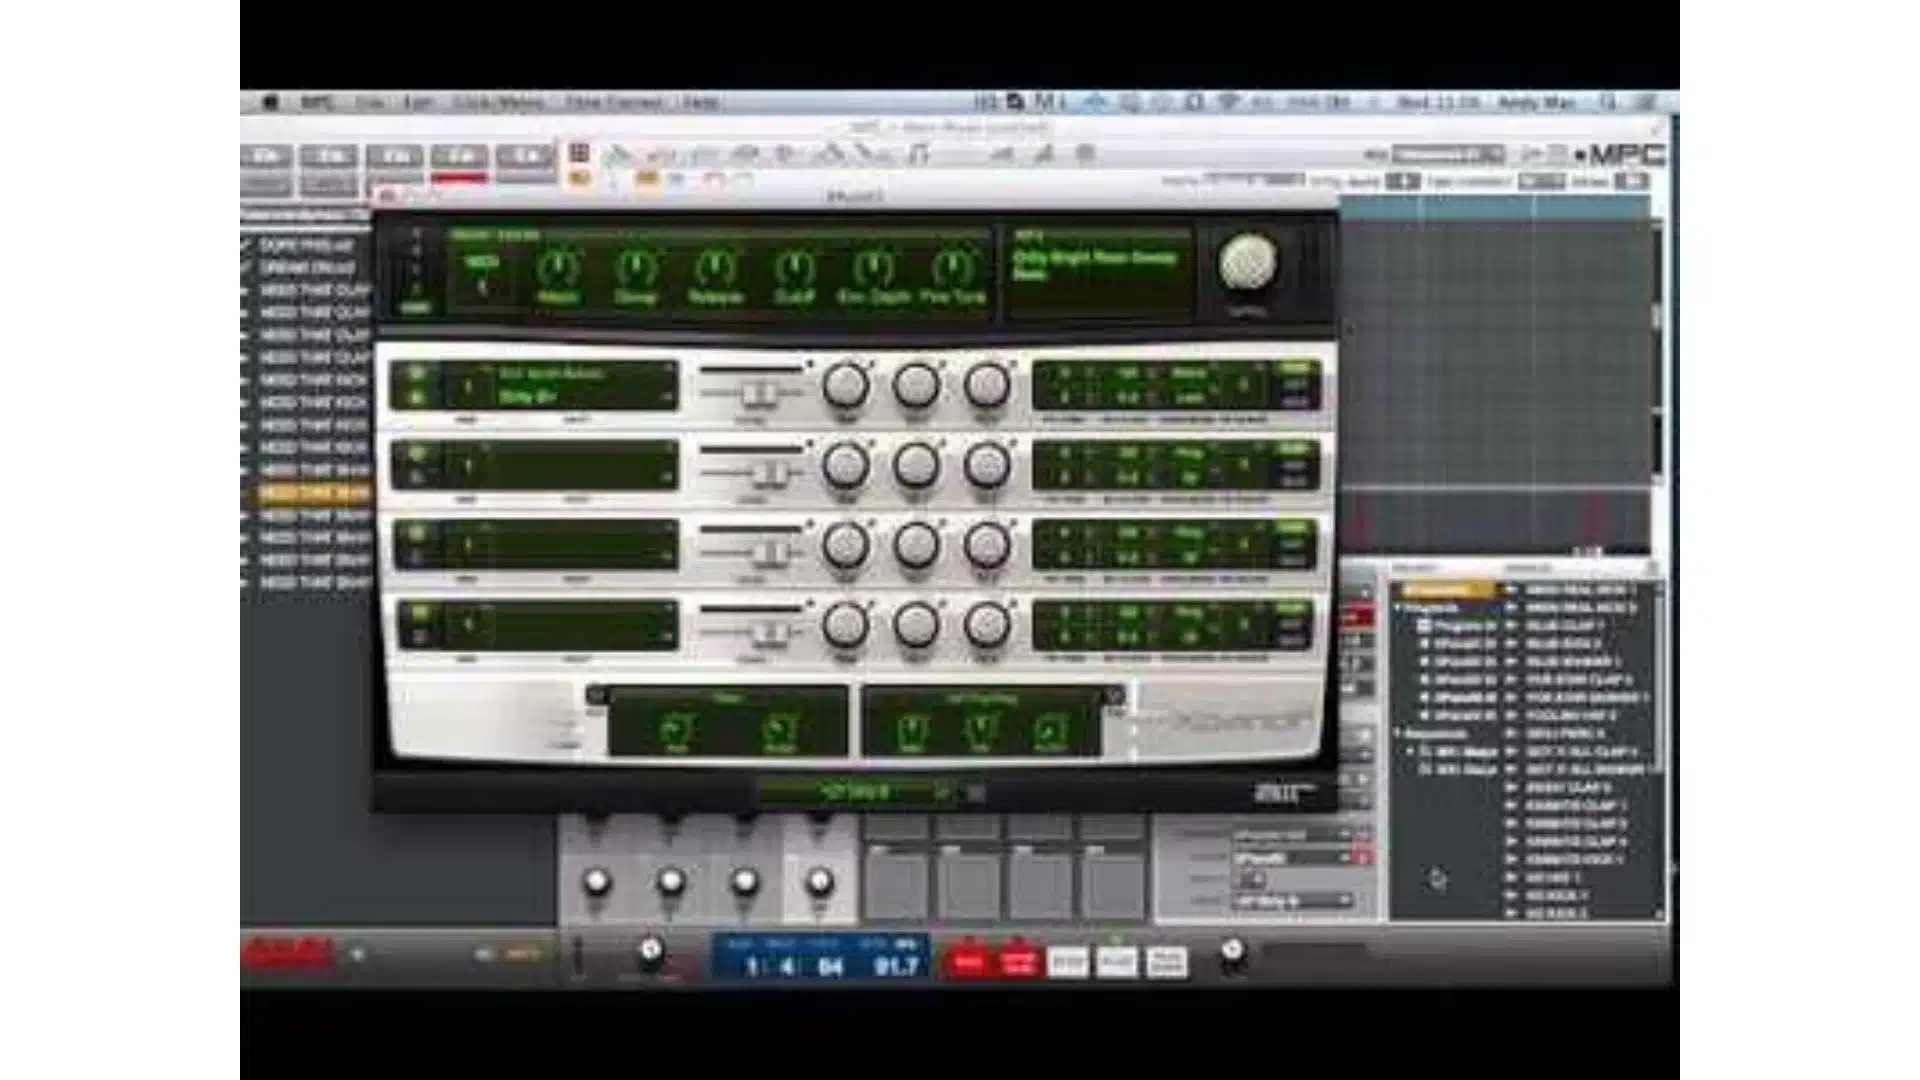Viewport: 1920px width, 1080px height.
Task: Select the DOPE item at top of left list
Action: coord(305,245)
